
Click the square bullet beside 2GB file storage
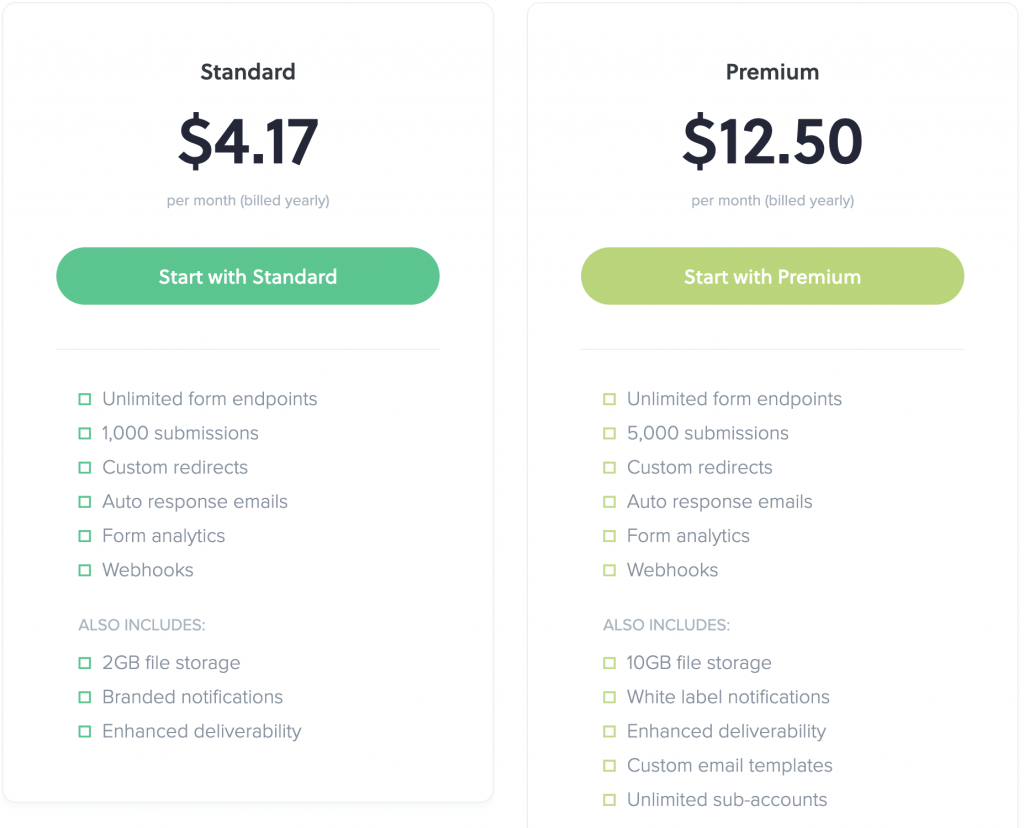pos(84,663)
